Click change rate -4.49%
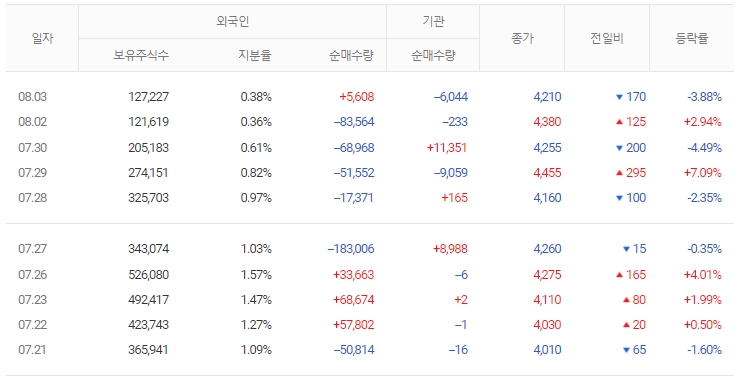 (x=705, y=147)
